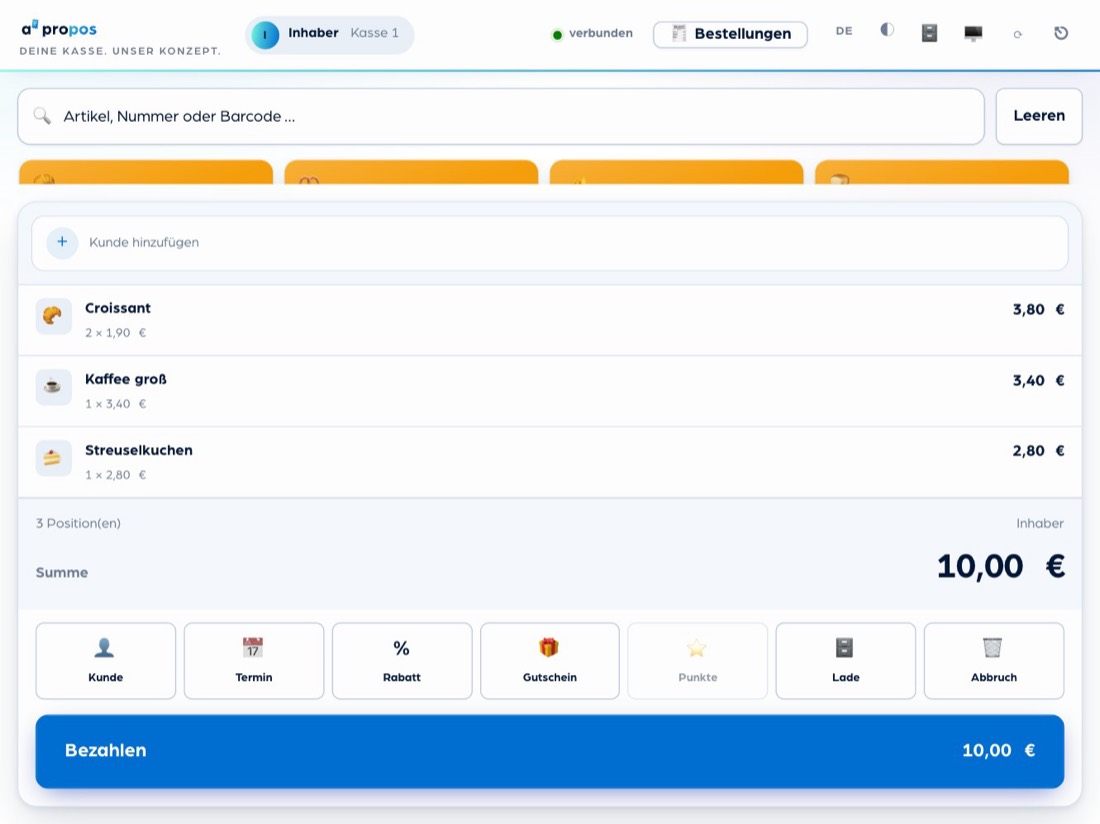This screenshot has height=824, width=1100.
Task: Click the Kunde hinzufügen field
Action: [x=550, y=243]
